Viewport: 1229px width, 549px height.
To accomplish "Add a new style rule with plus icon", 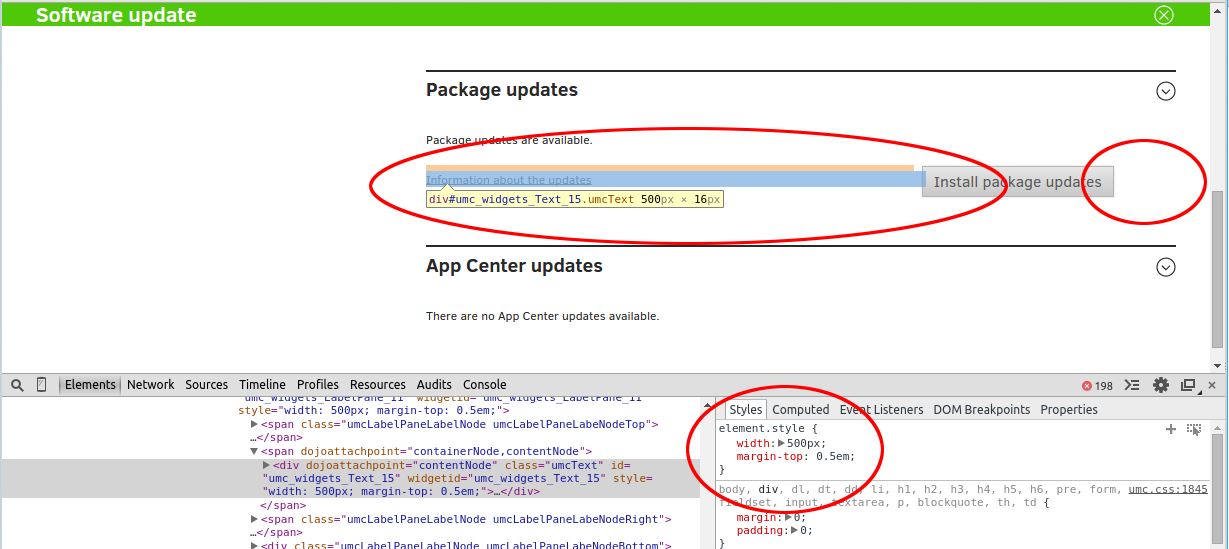I will [x=1171, y=429].
